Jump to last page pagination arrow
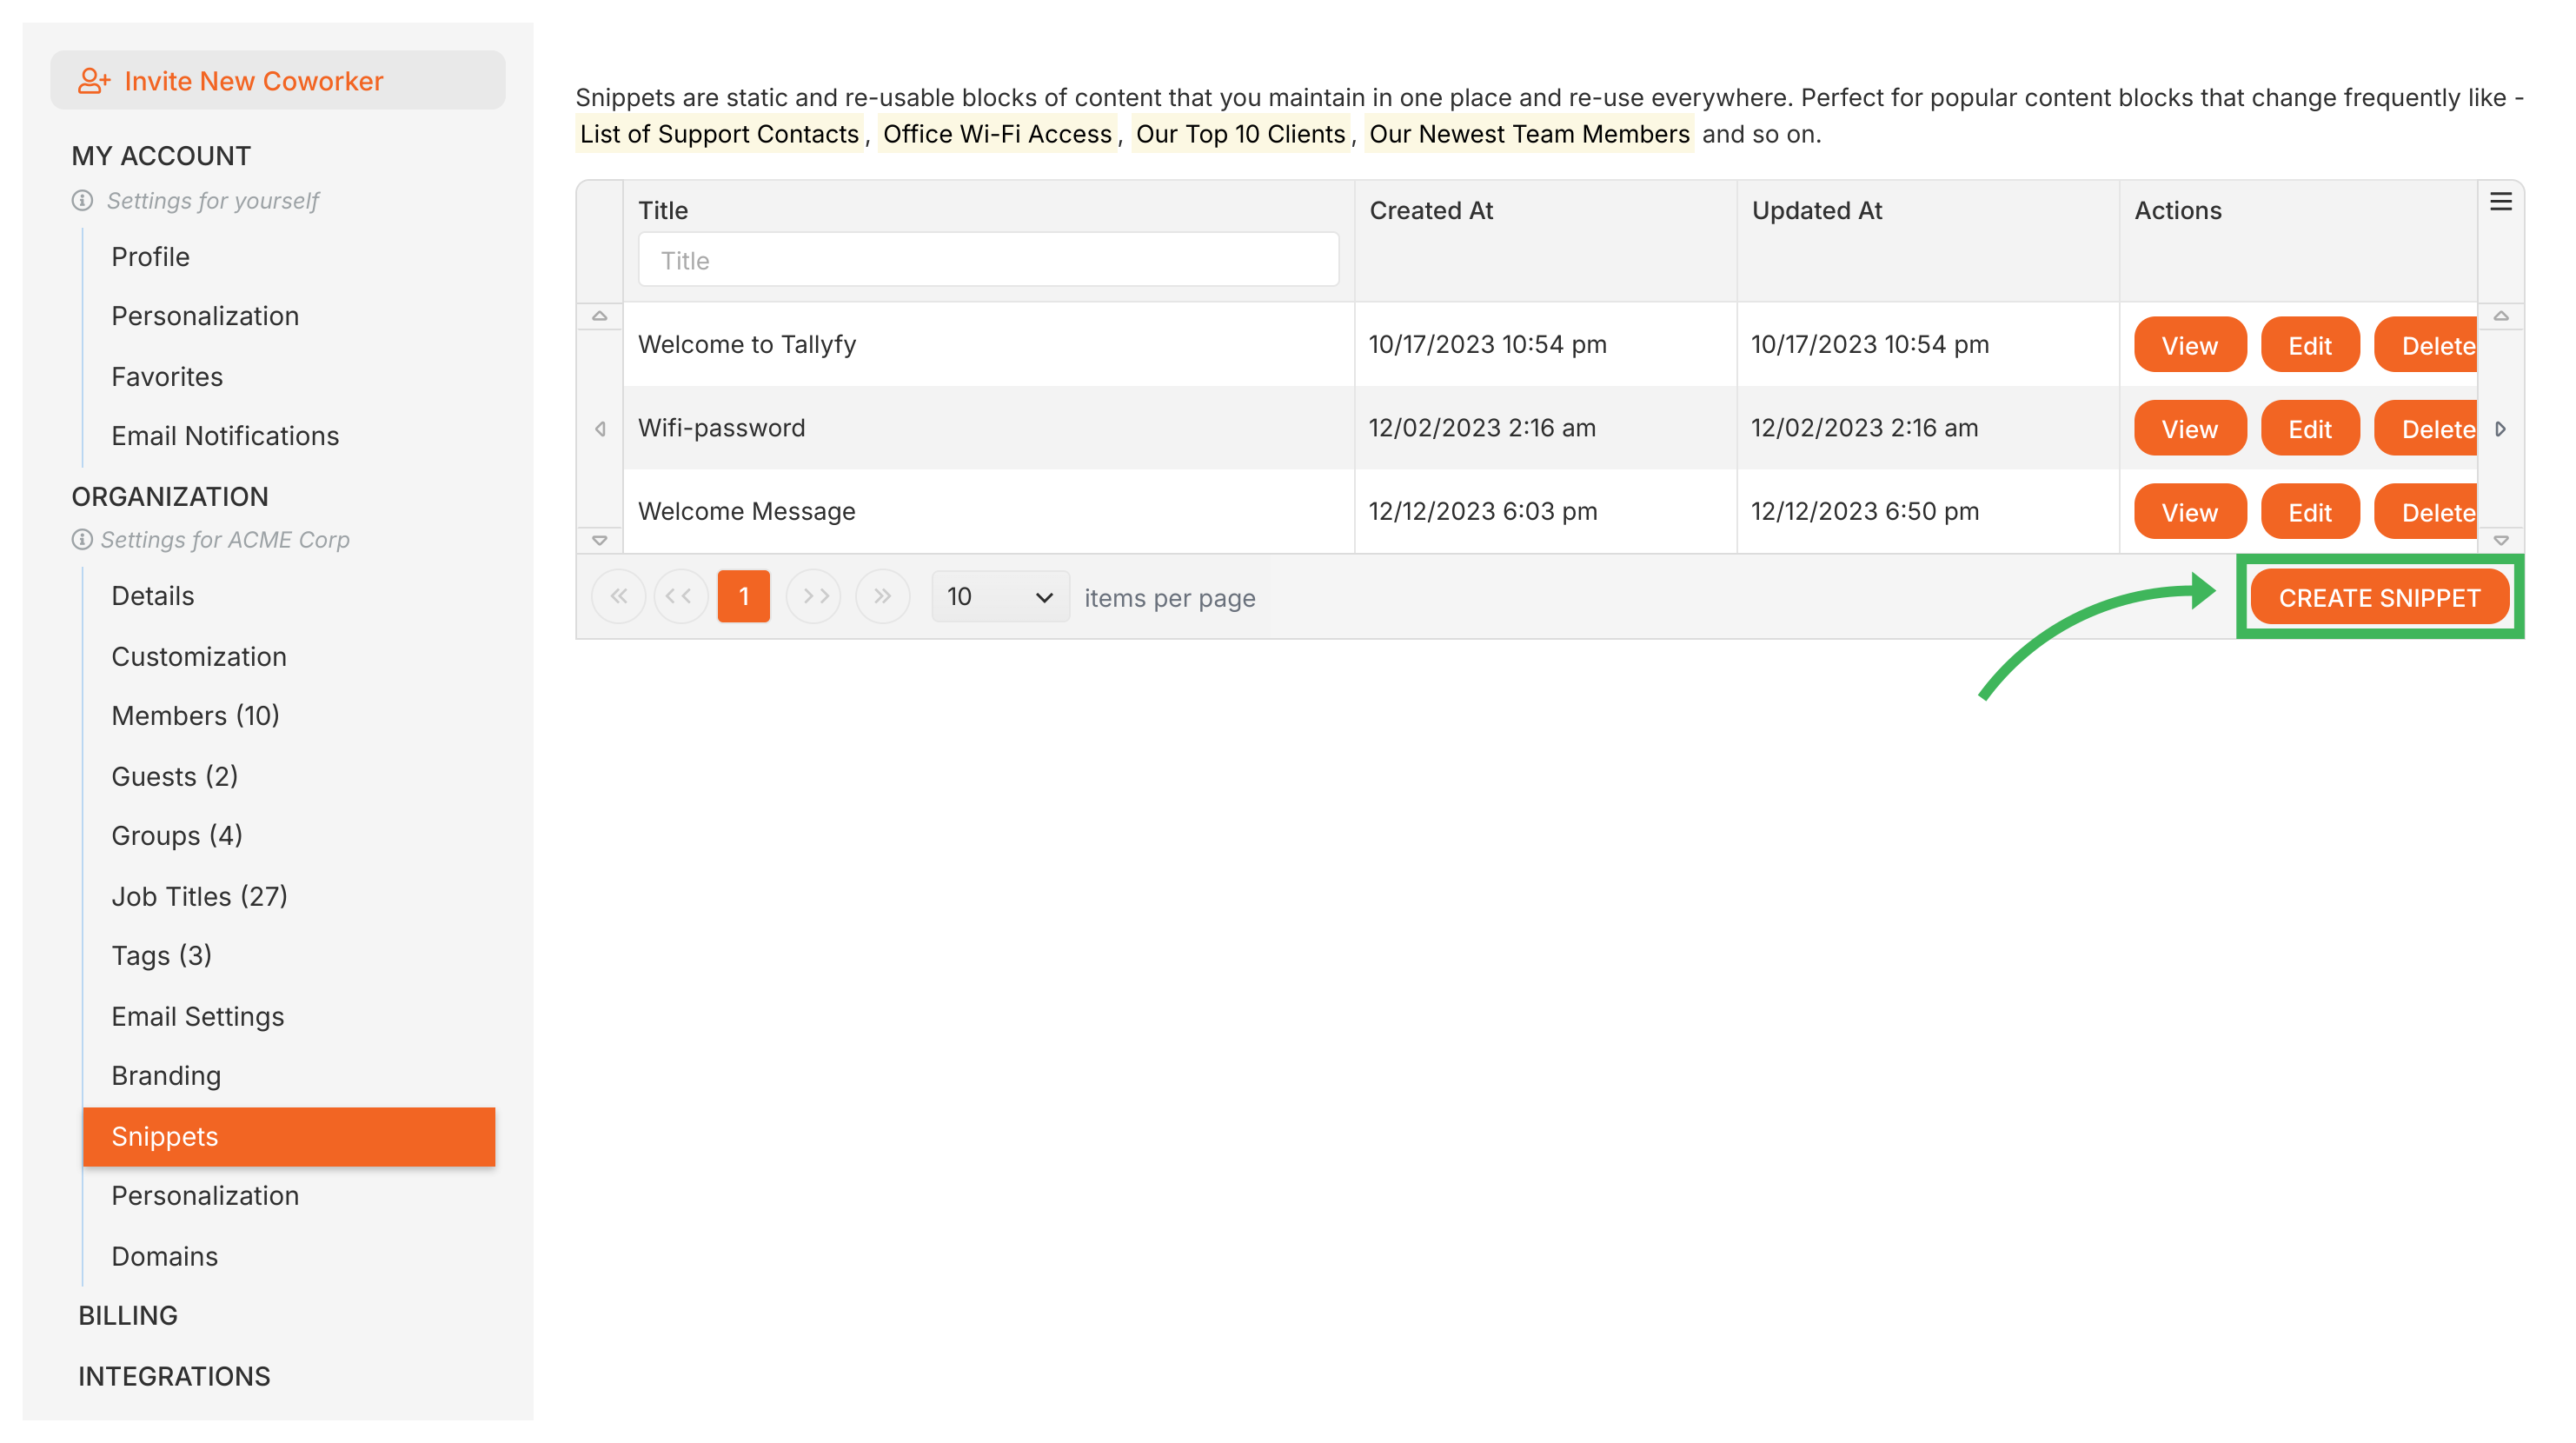 click(882, 597)
